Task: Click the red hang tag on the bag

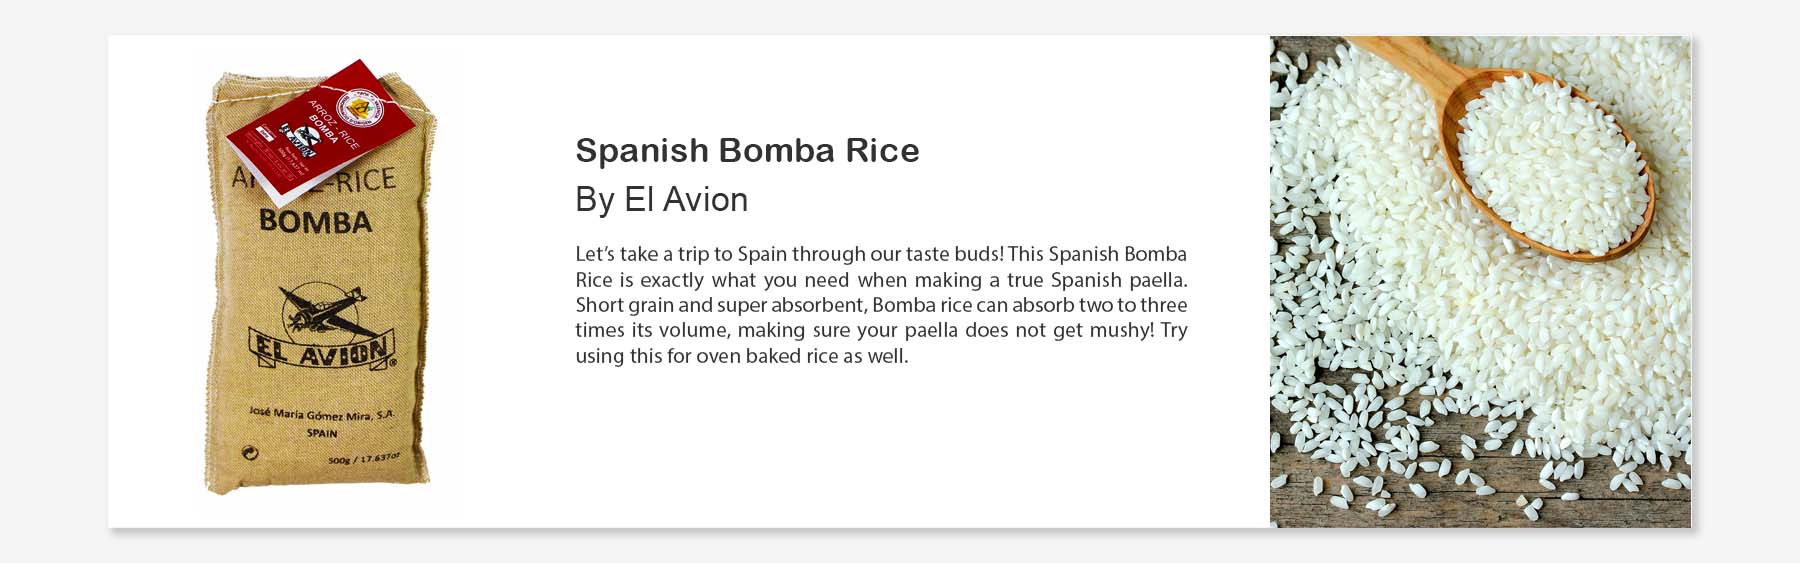Action: [x=319, y=131]
